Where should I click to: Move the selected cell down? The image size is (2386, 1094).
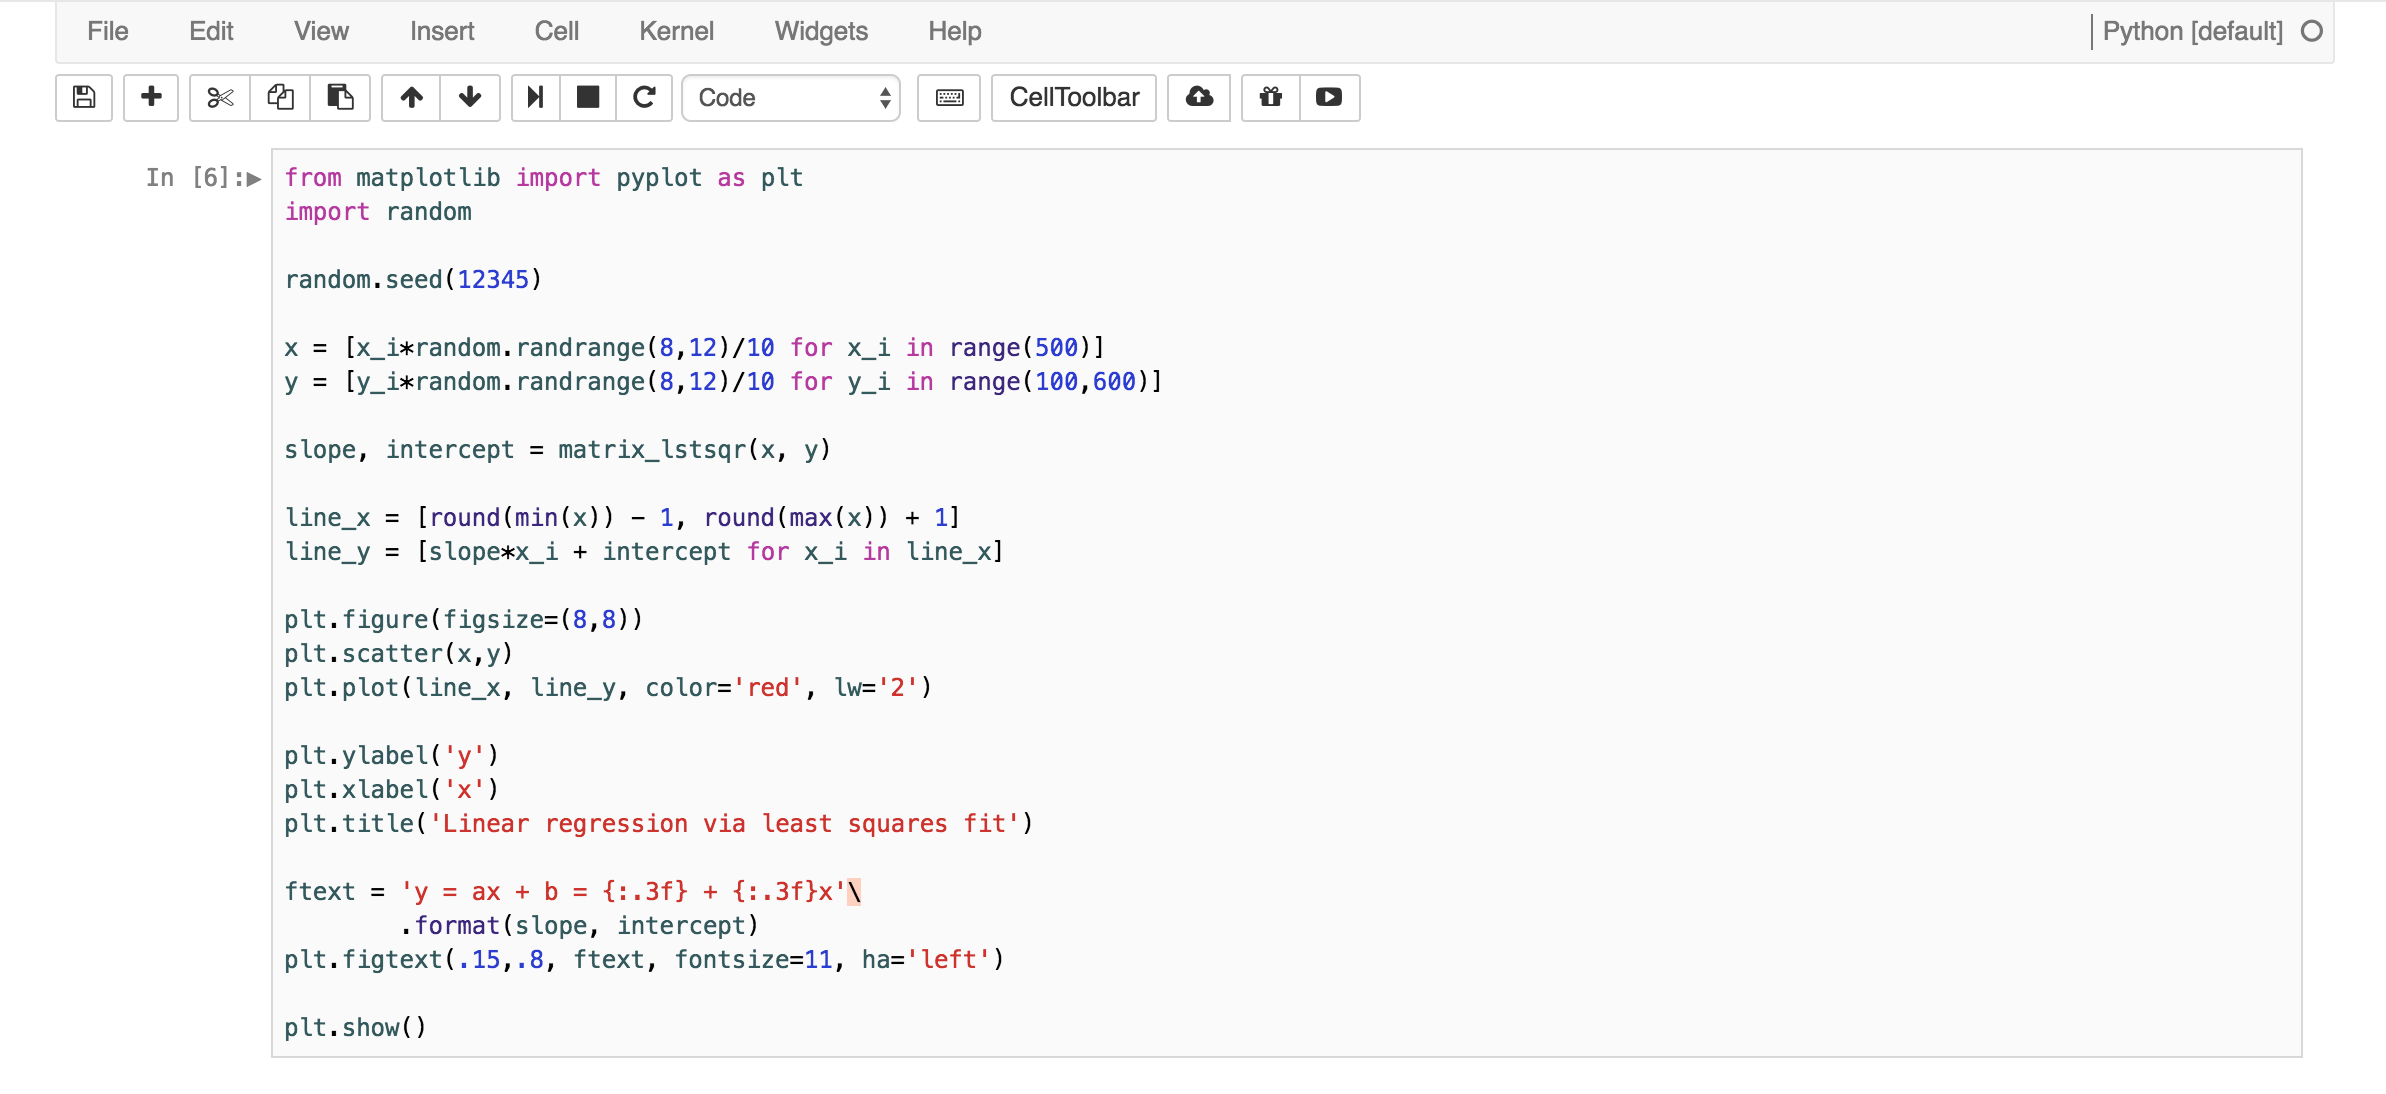point(470,97)
